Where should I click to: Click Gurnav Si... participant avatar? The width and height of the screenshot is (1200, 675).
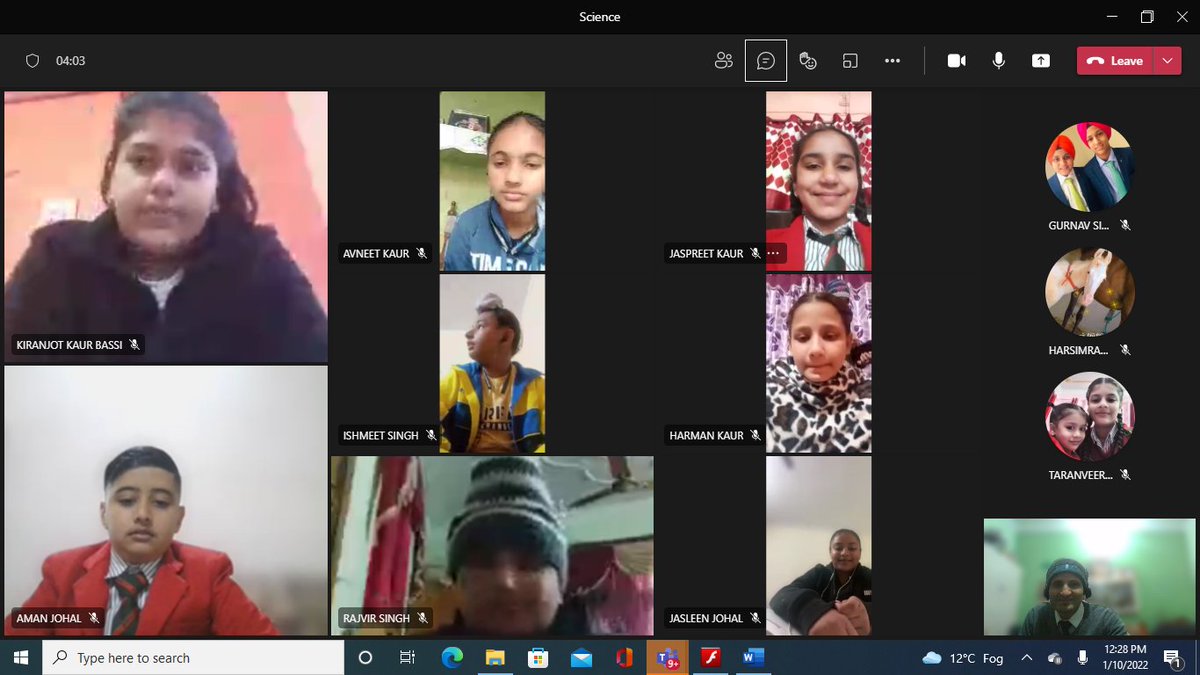[1090, 167]
